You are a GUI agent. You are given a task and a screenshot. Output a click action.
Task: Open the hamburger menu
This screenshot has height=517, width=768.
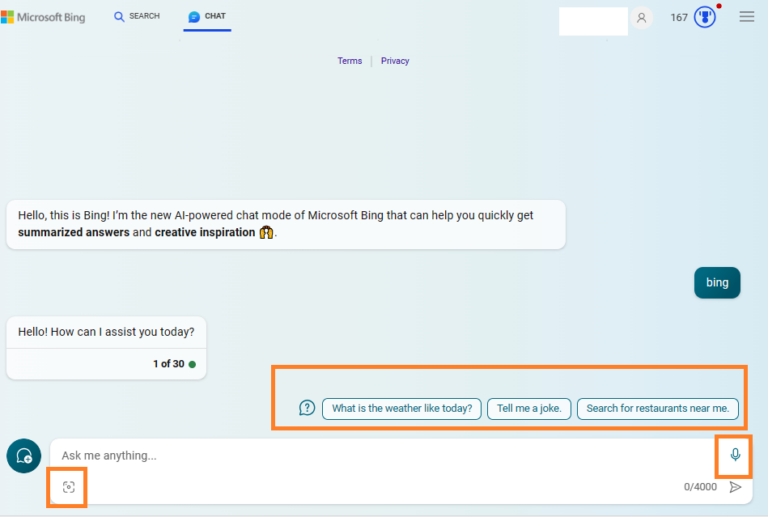[746, 17]
